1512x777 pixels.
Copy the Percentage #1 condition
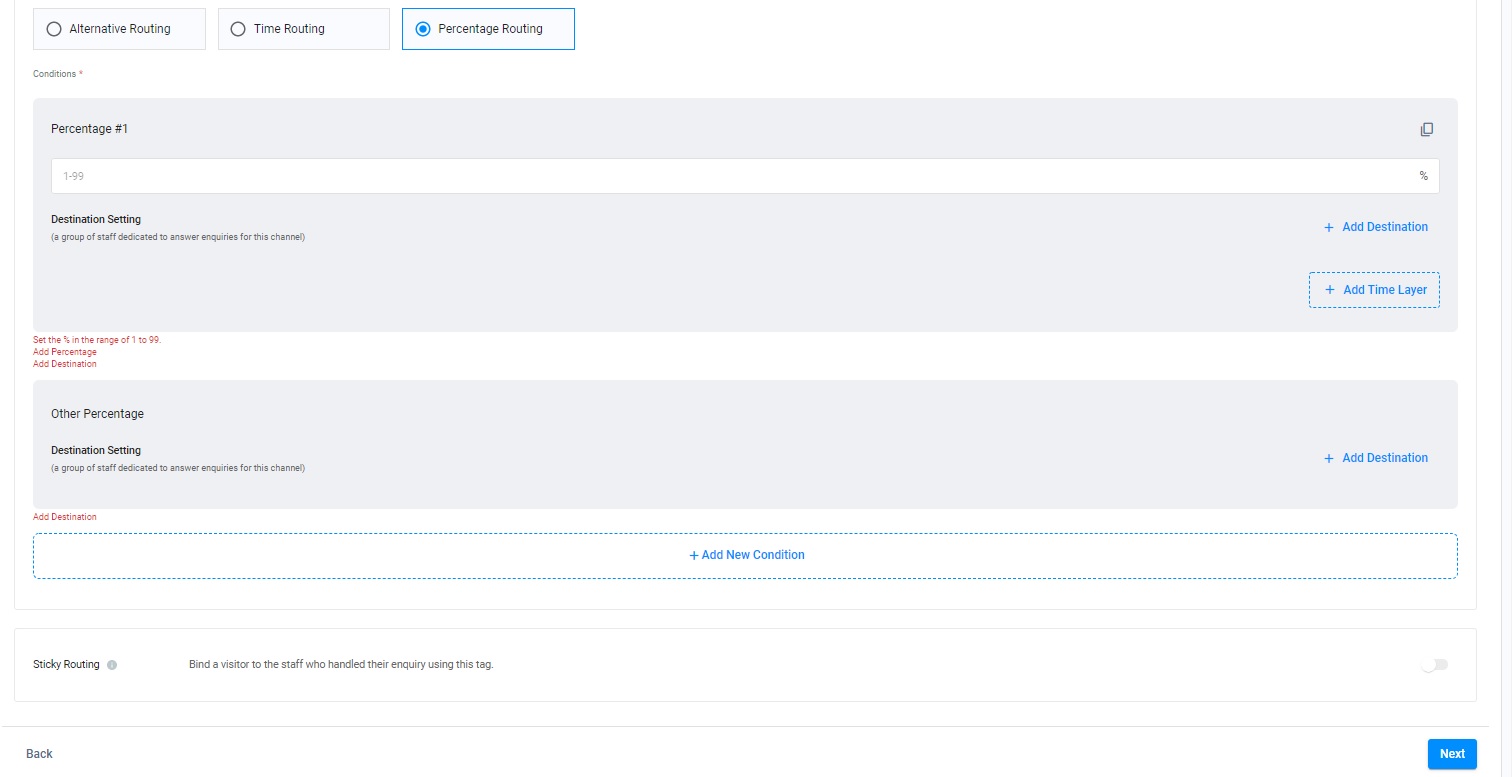1427,129
